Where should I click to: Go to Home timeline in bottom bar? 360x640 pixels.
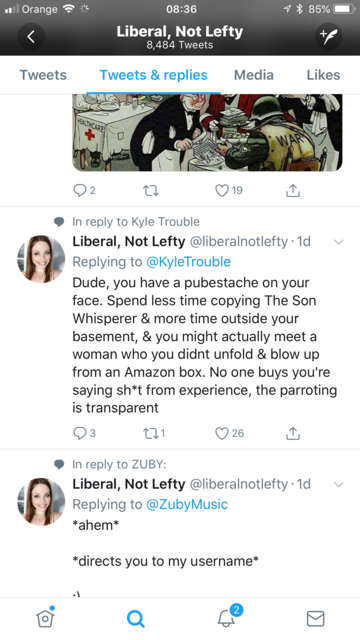[x=45, y=617]
